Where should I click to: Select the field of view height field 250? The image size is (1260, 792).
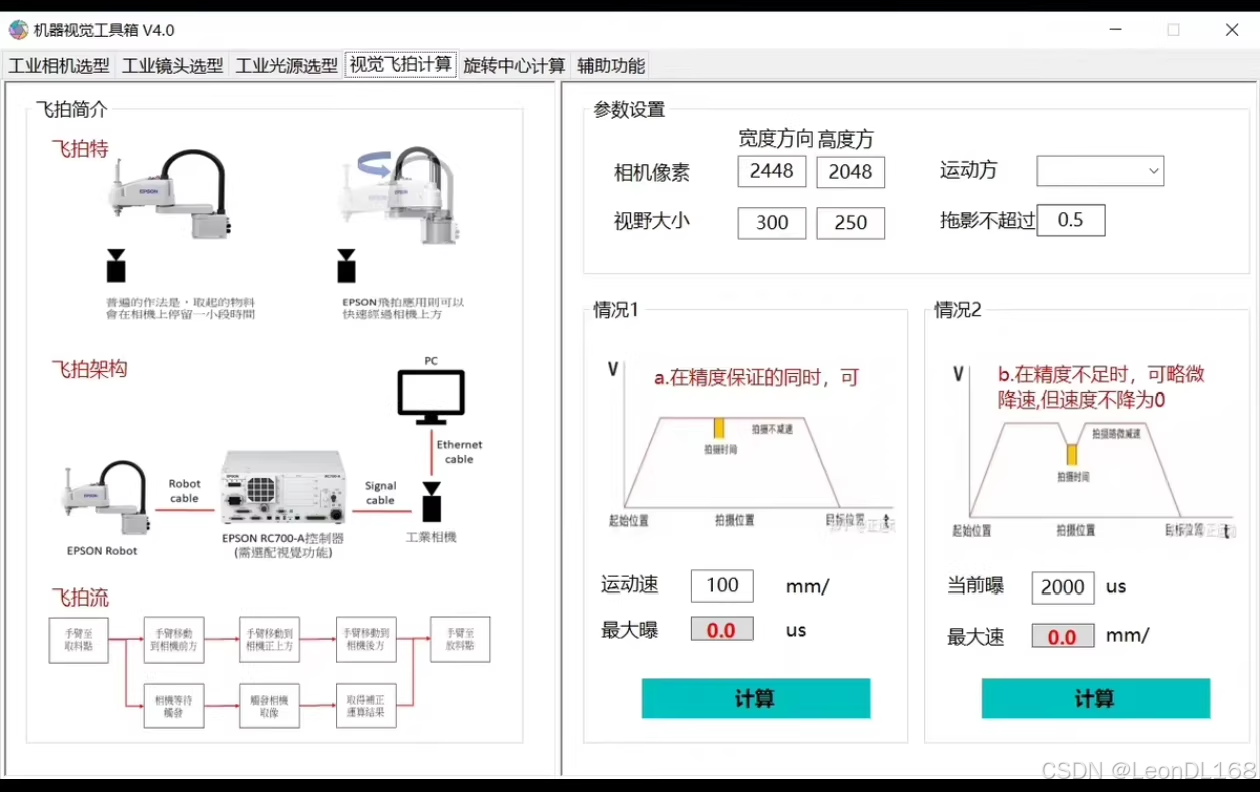[850, 222]
